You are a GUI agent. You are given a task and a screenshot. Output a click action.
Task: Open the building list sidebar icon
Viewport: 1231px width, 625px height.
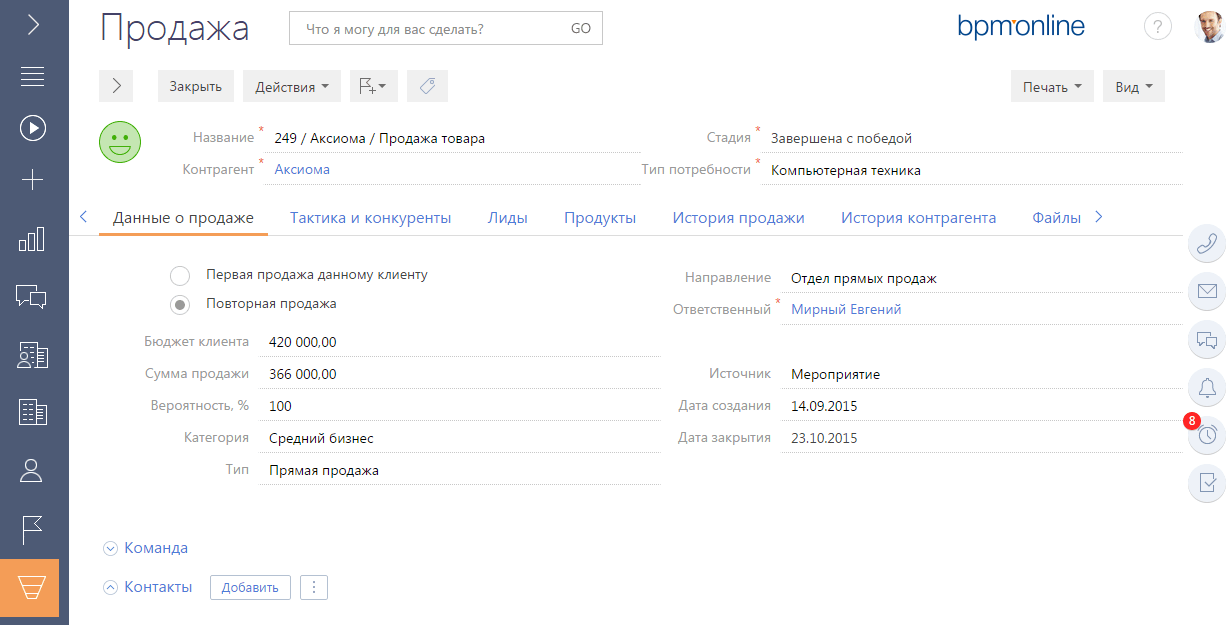(x=33, y=412)
